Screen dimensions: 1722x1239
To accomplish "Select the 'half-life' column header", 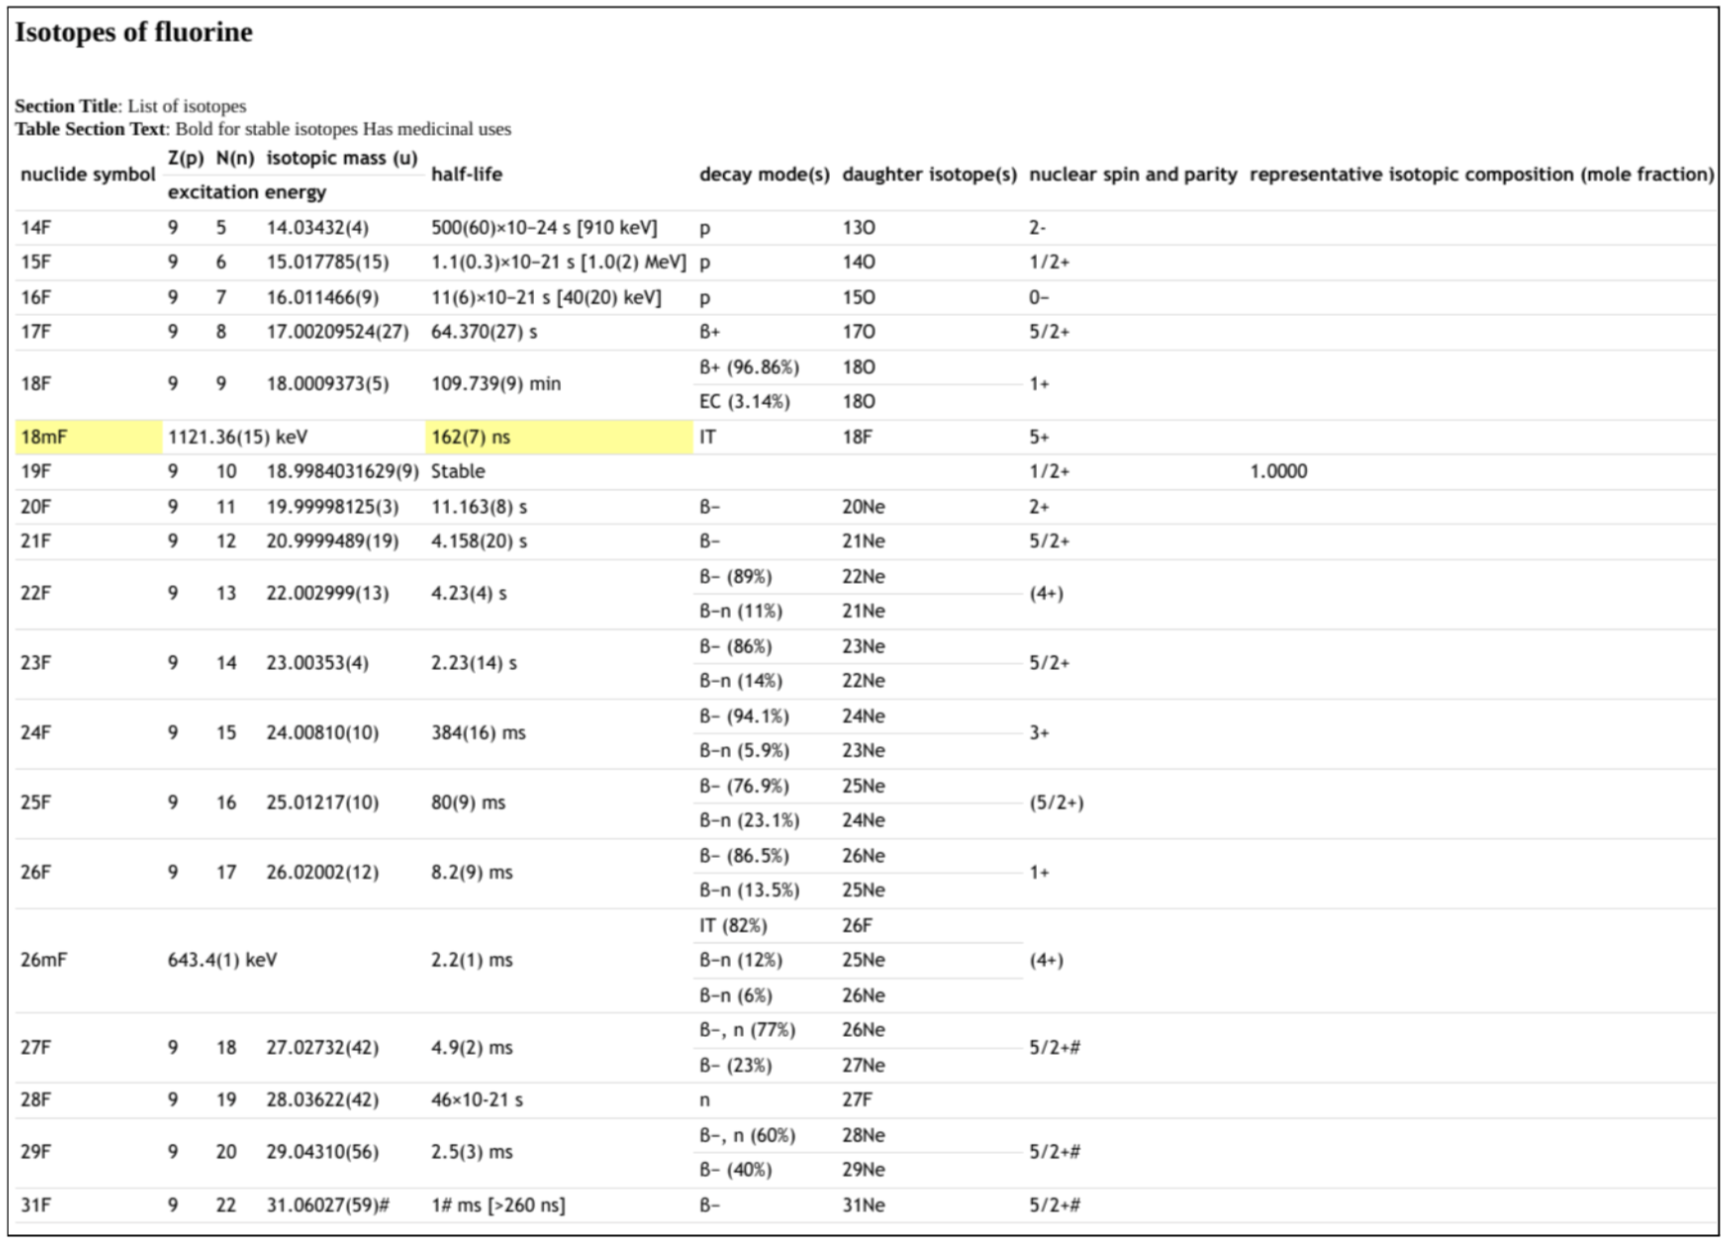I will (467, 174).
